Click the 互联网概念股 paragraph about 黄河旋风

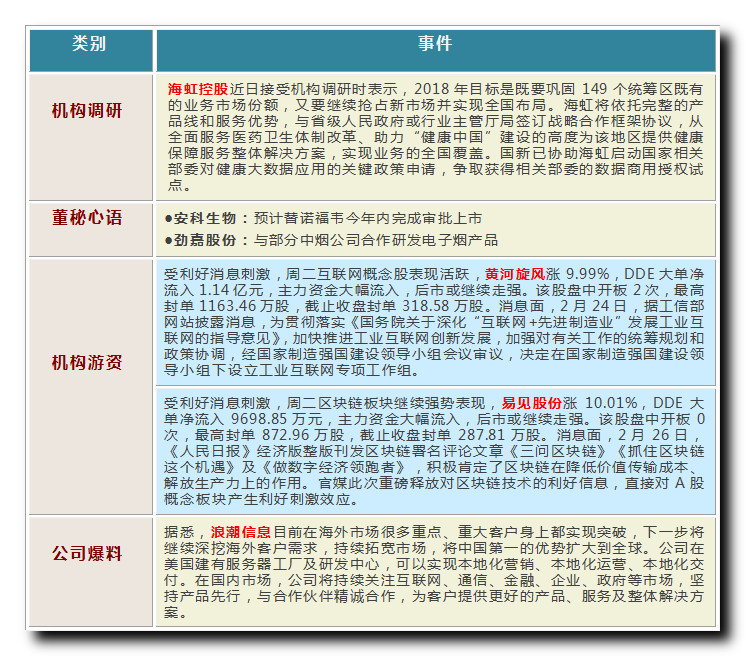(x=435, y=322)
